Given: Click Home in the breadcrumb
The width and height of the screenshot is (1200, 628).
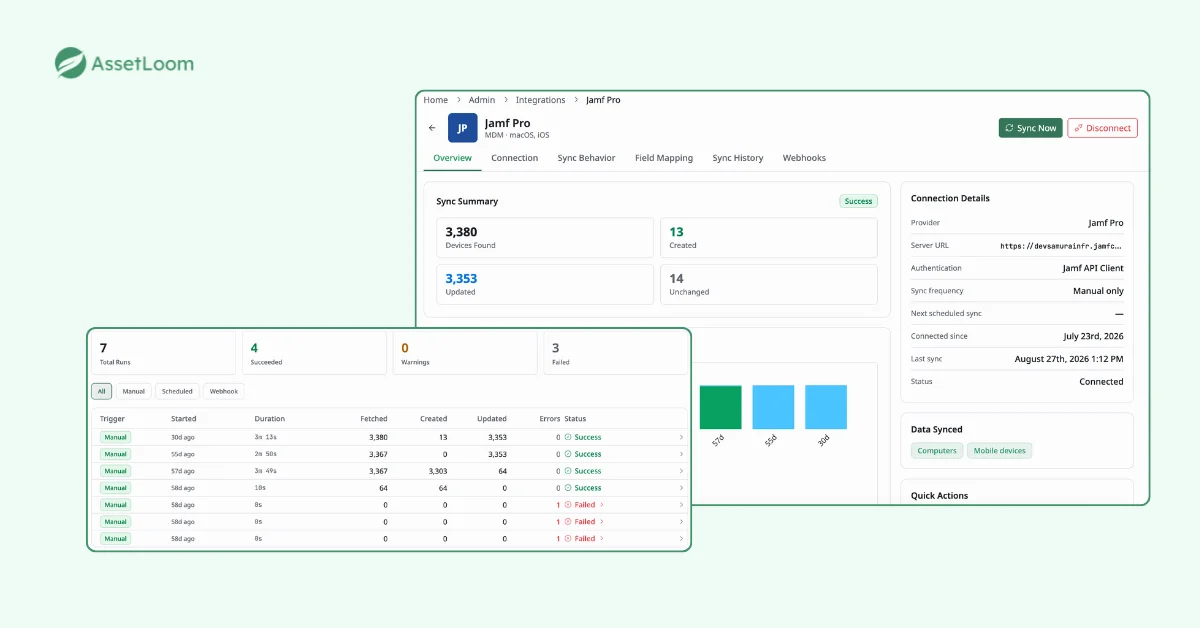Looking at the screenshot, I should coord(435,100).
